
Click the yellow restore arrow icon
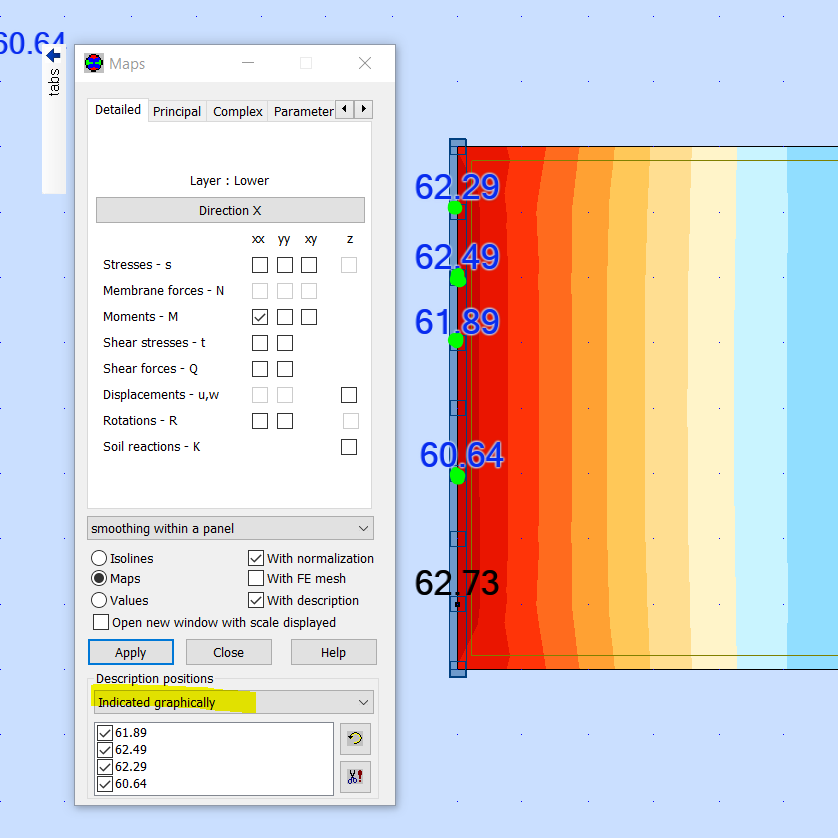[356, 739]
